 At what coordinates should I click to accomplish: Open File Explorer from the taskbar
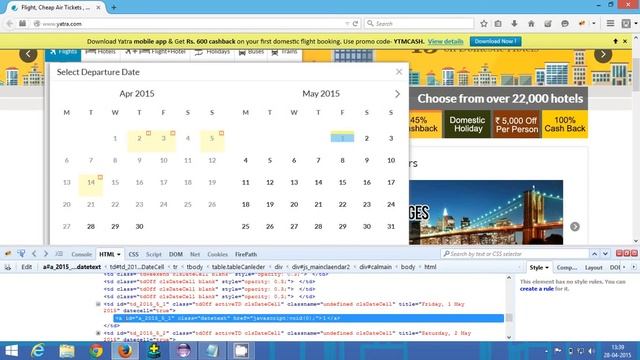pyautogui.click(x=67, y=351)
